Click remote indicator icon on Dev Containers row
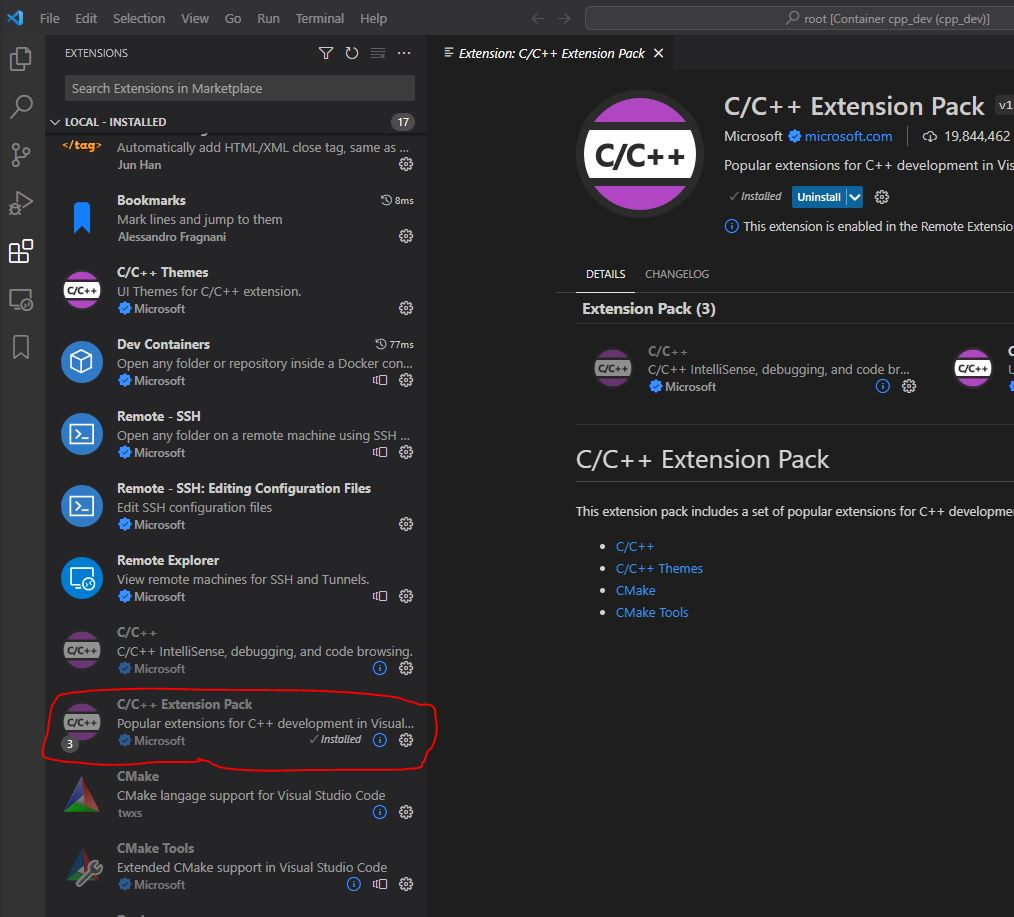Image resolution: width=1014 pixels, height=917 pixels. click(380, 380)
